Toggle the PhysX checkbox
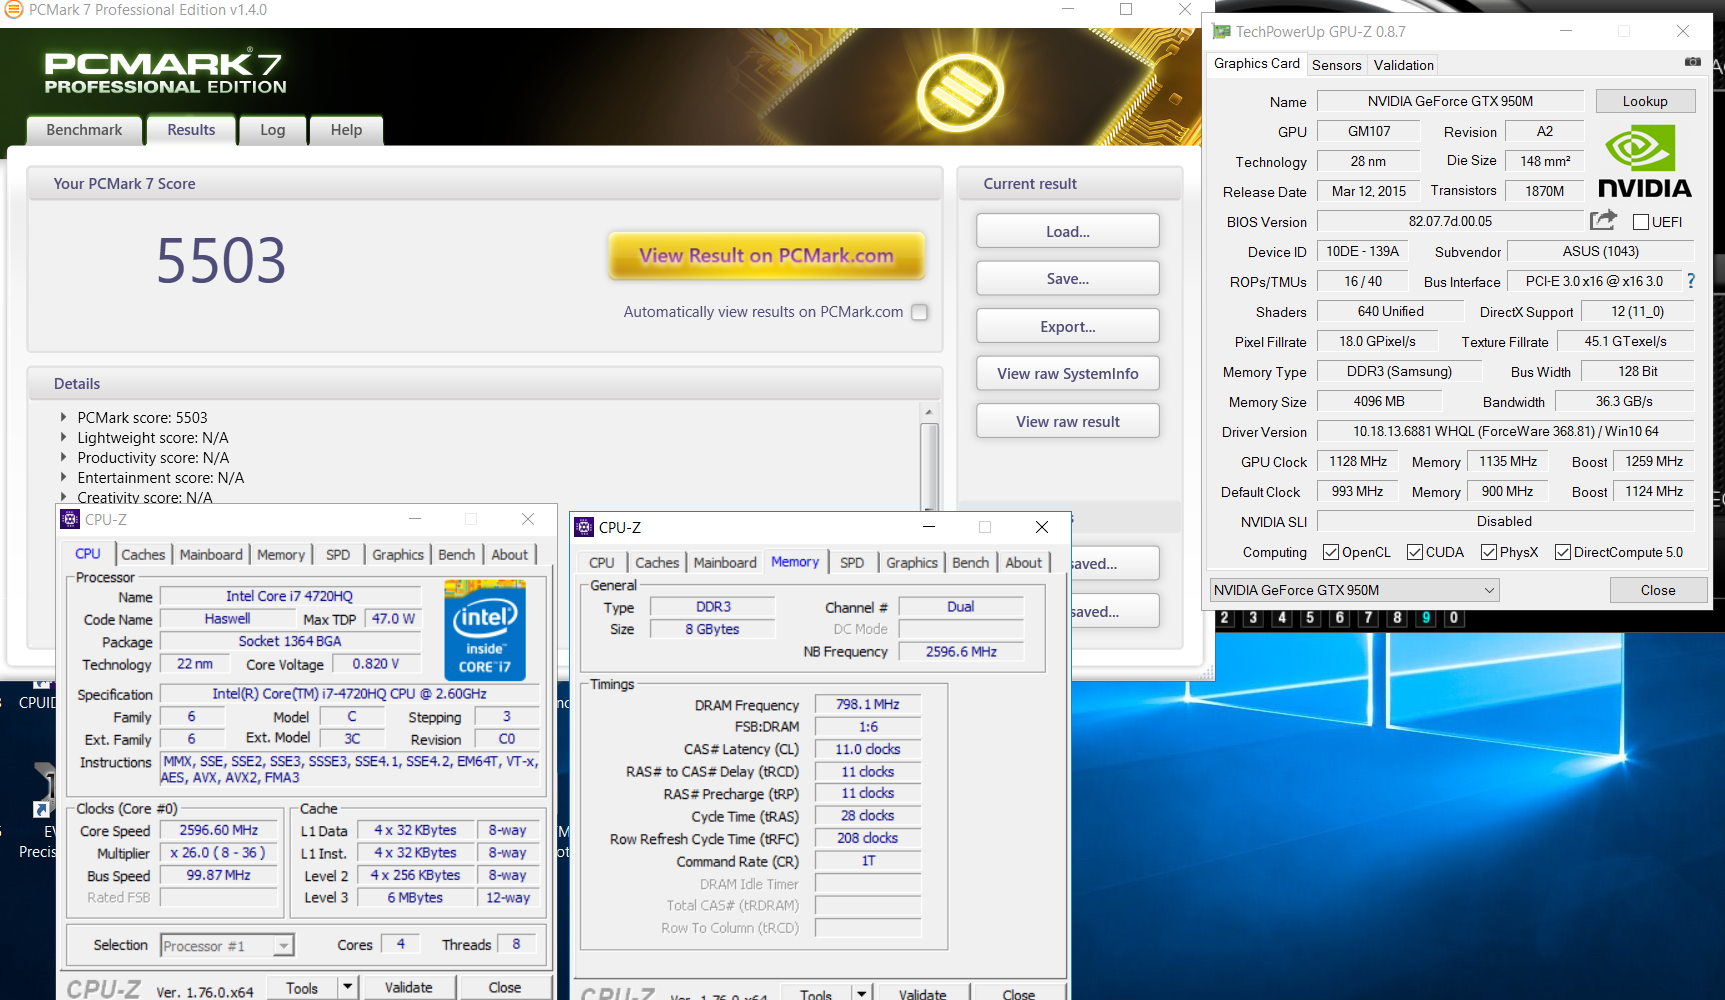1725x1000 pixels. coord(1489,552)
